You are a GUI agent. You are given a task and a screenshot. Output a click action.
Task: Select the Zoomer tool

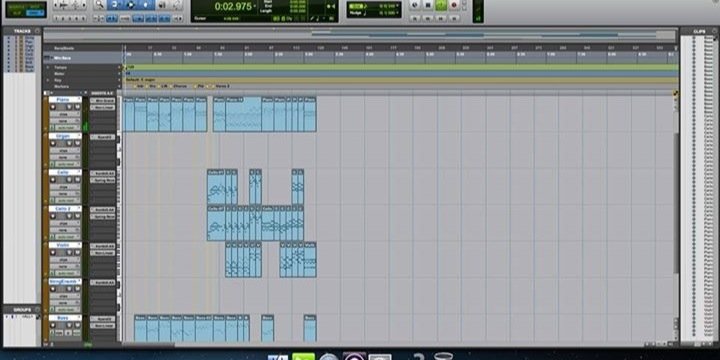pos(100,5)
